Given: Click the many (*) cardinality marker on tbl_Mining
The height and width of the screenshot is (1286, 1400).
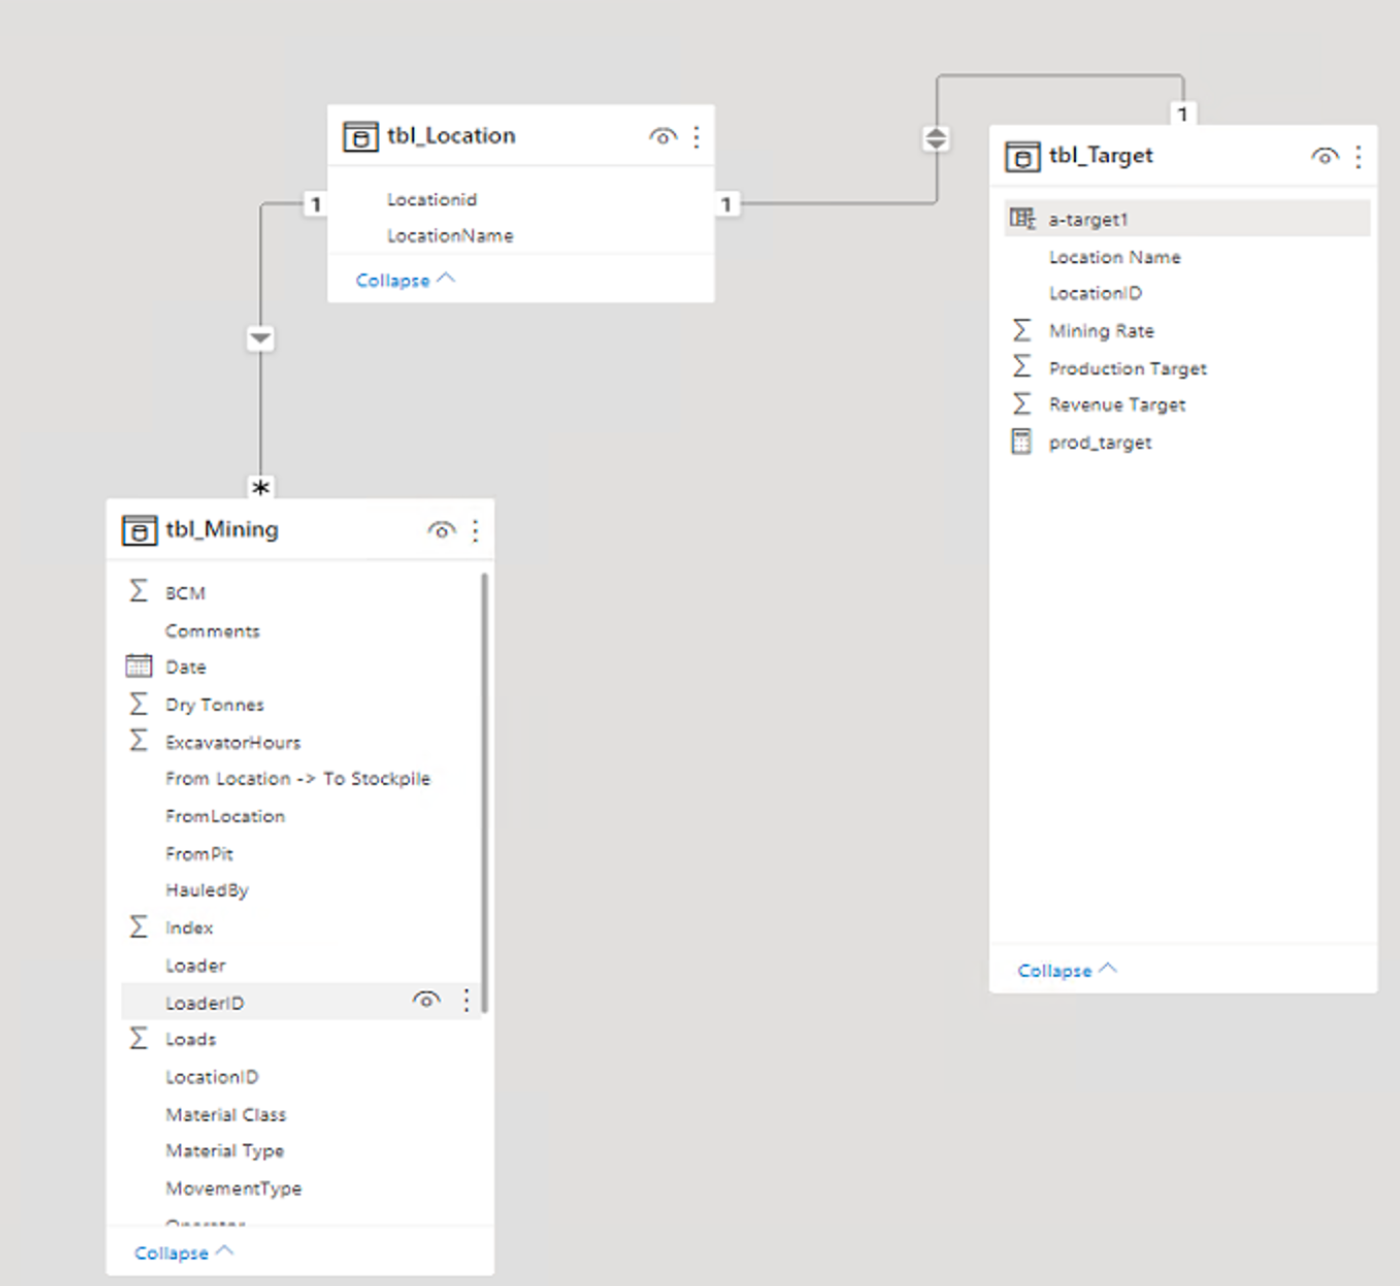Looking at the screenshot, I should (x=260, y=488).
